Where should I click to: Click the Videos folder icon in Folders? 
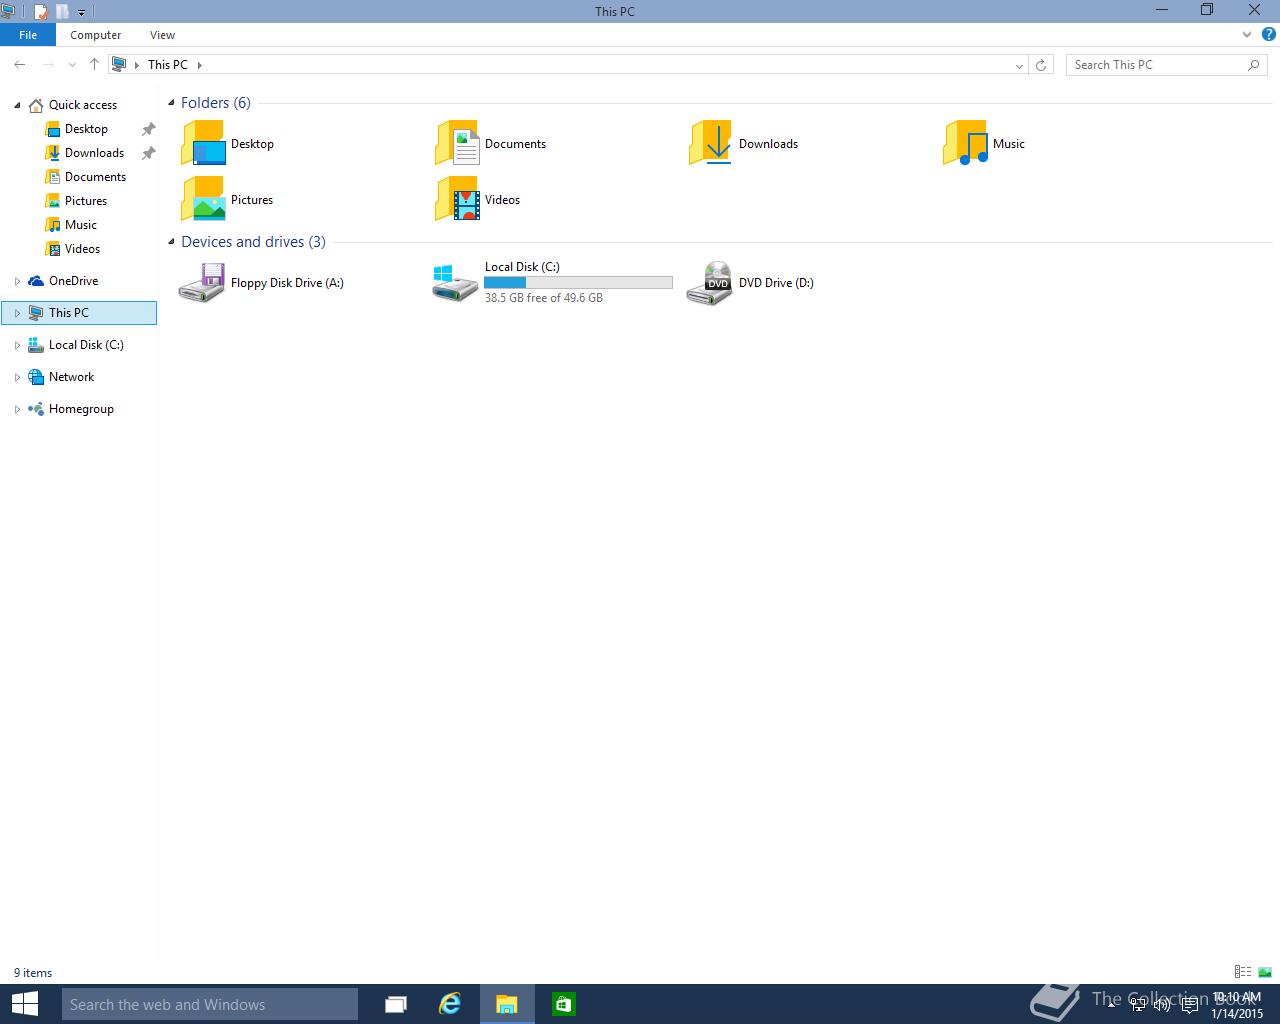[457, 199]
